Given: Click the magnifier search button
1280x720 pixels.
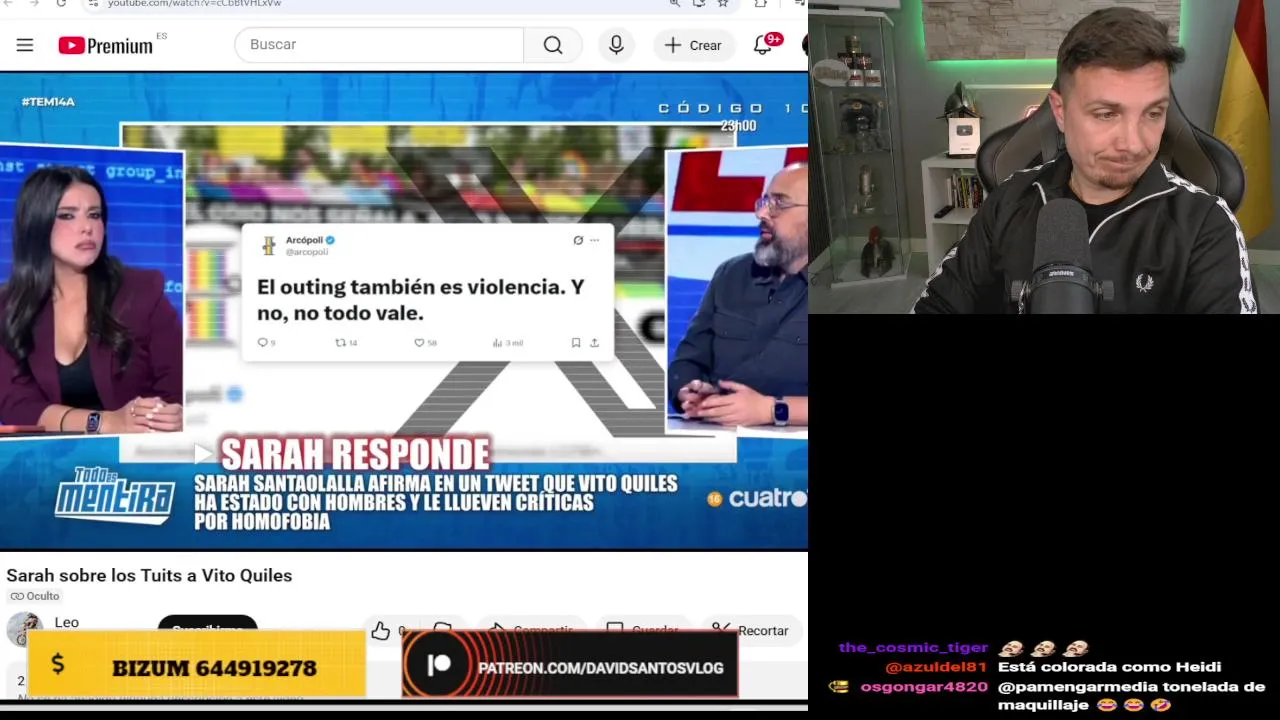Looking at the screenshot, I should pyautogui.click(x=553, y=45).
